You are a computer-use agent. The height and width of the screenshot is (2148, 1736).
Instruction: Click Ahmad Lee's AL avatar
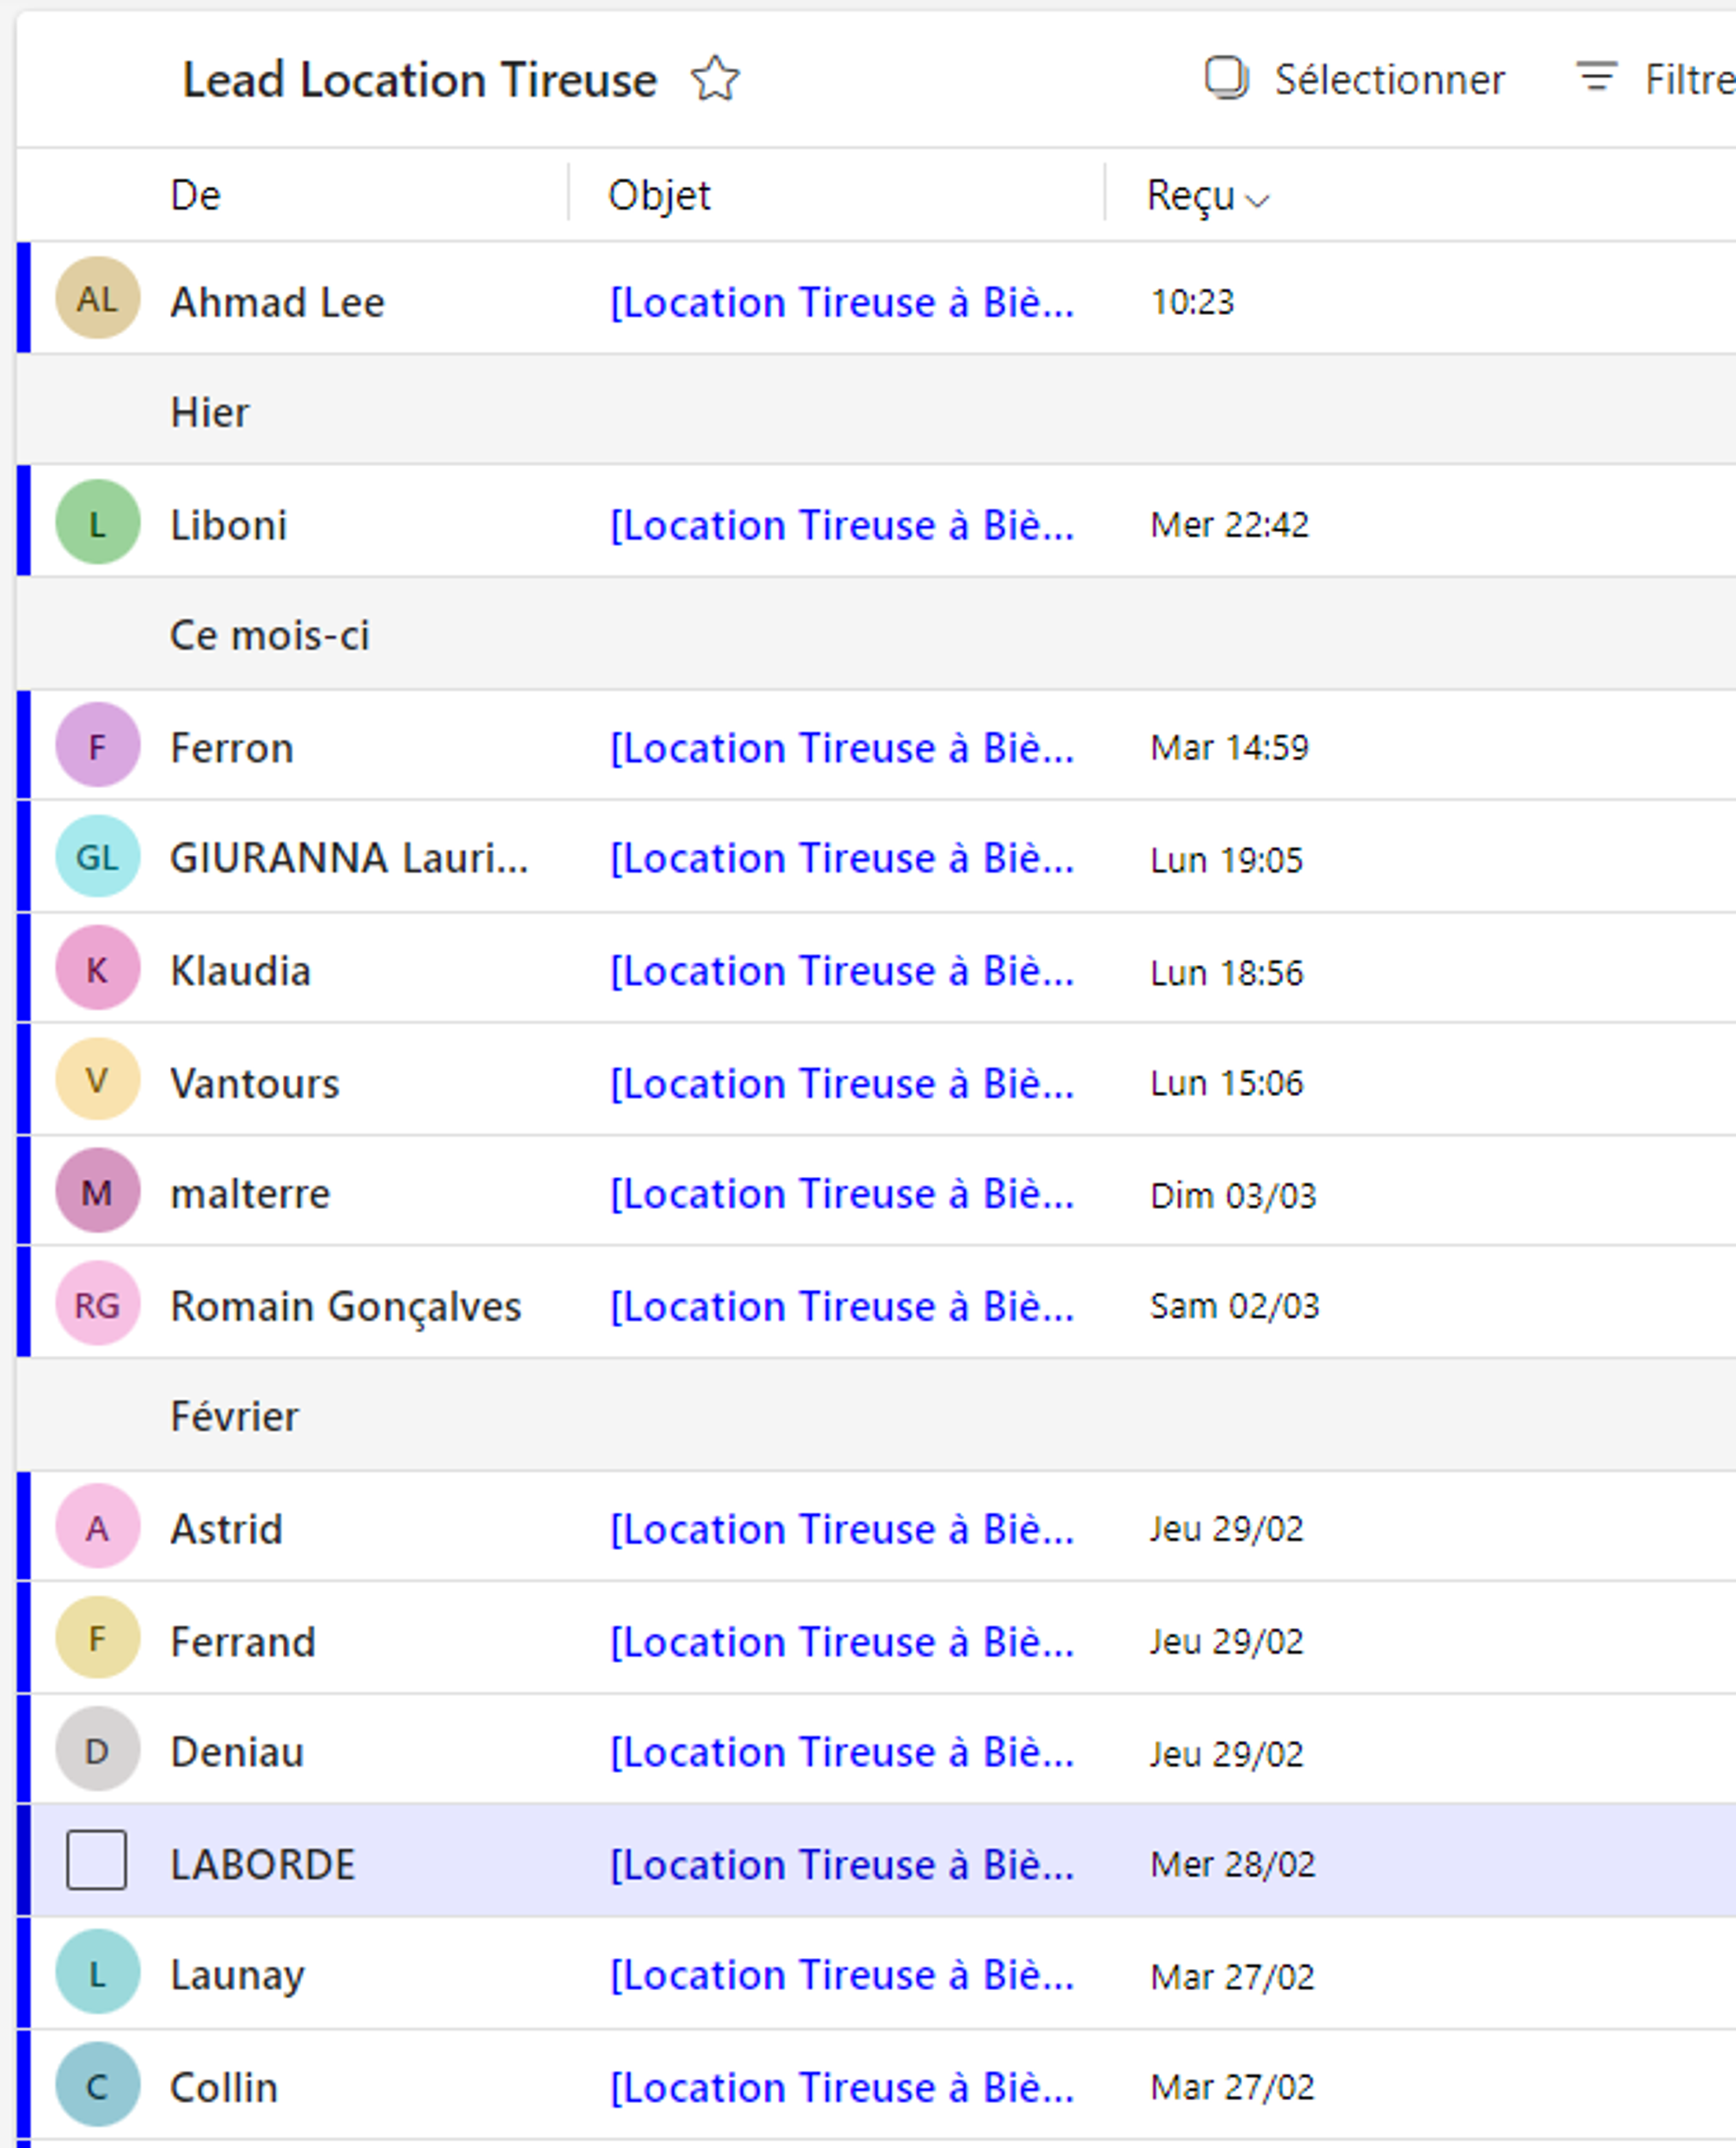point(97,299)
